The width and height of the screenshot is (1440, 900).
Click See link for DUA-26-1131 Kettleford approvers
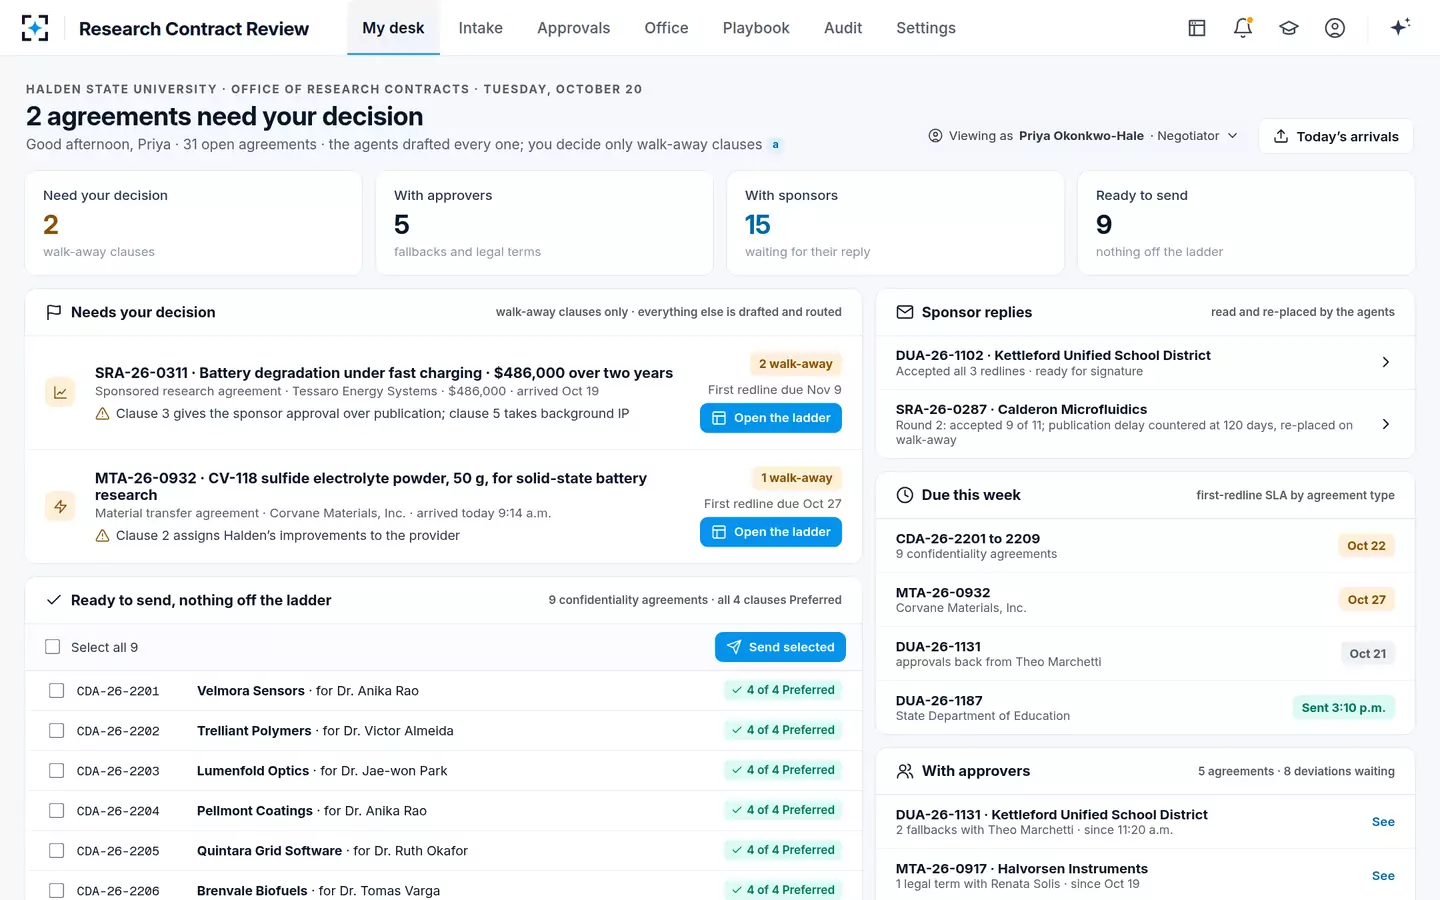click(1383, 822)
